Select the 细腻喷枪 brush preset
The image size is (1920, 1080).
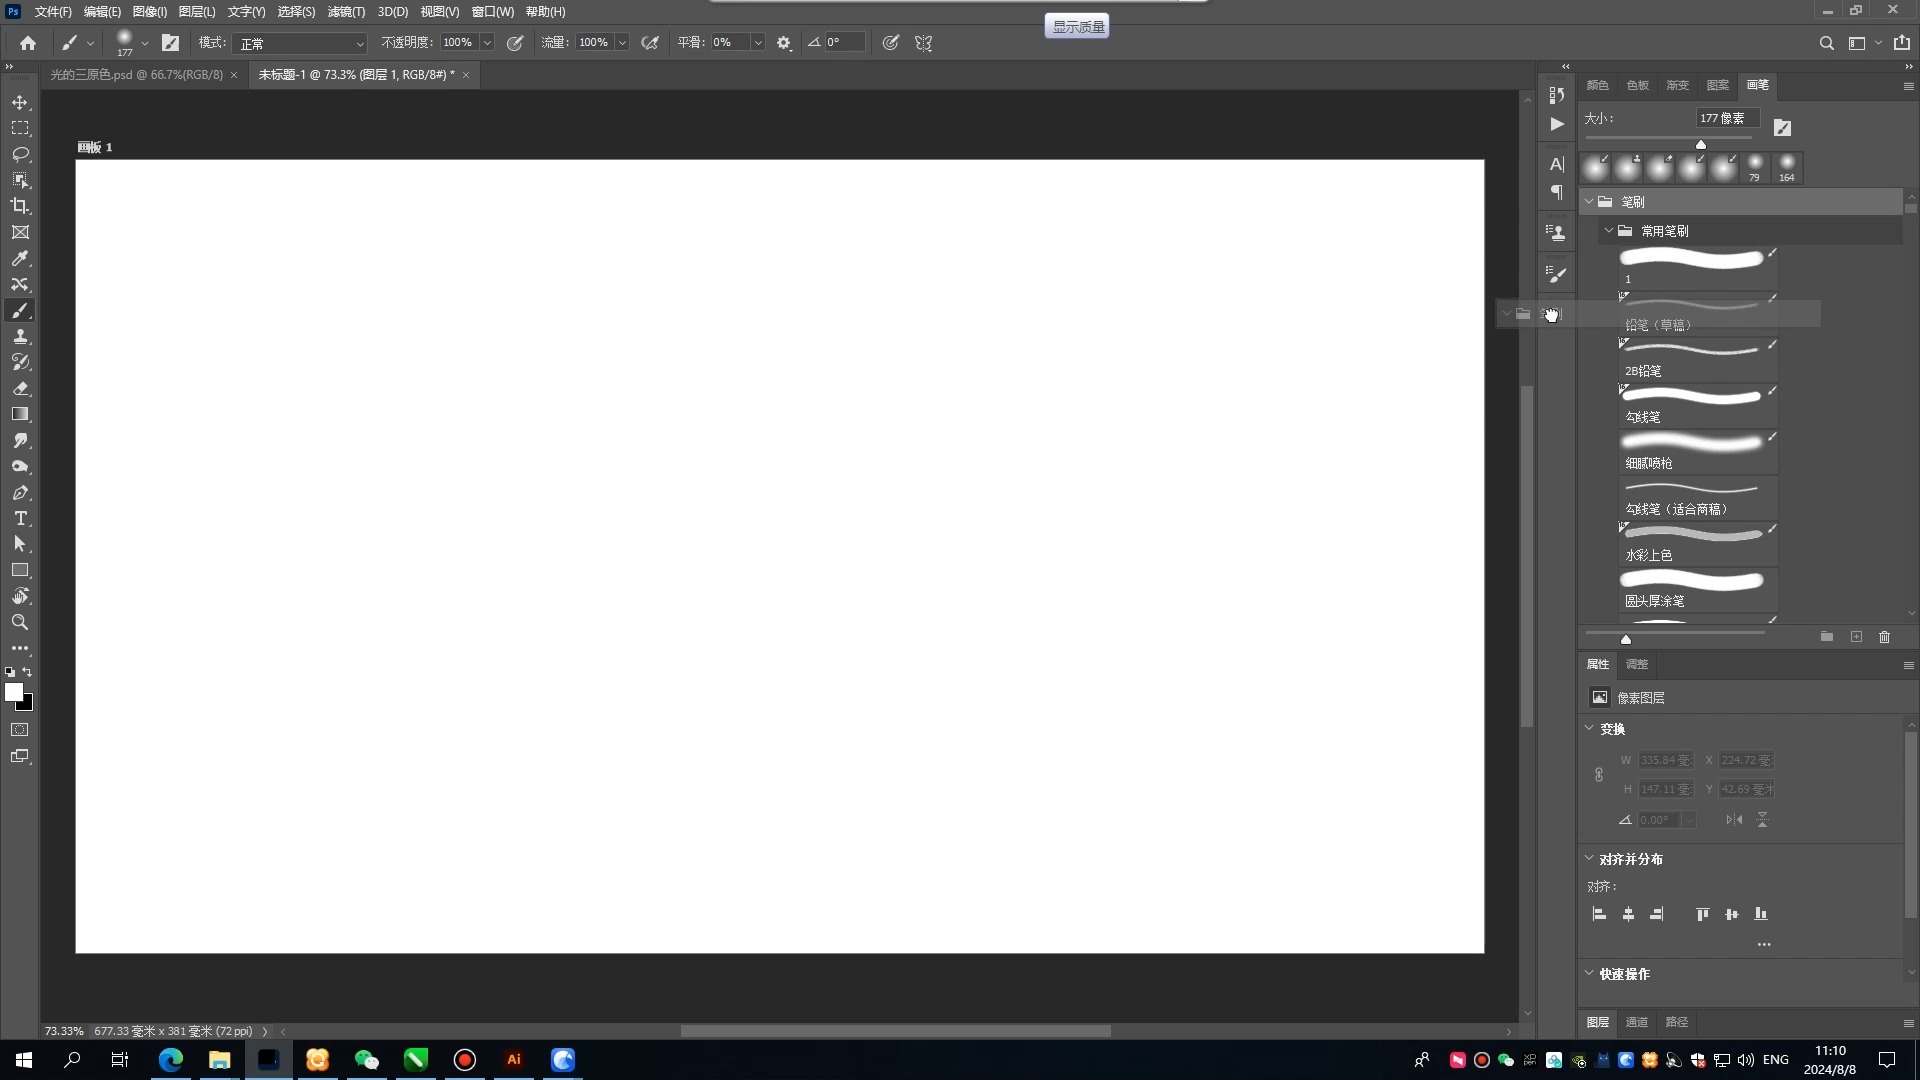coord(1698,450)
